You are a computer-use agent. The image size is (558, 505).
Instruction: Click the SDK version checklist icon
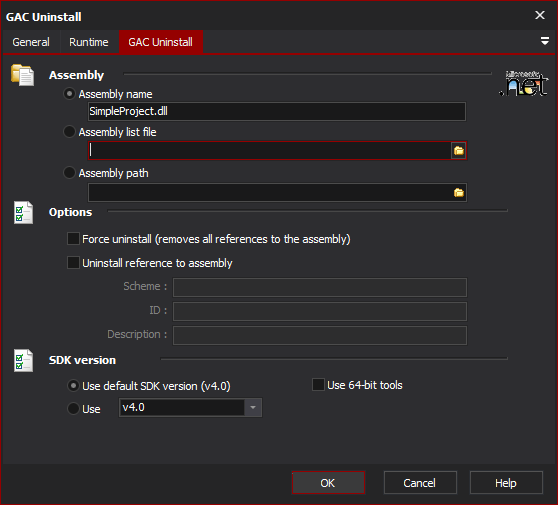pyautogui.click(x=23, y=361)
